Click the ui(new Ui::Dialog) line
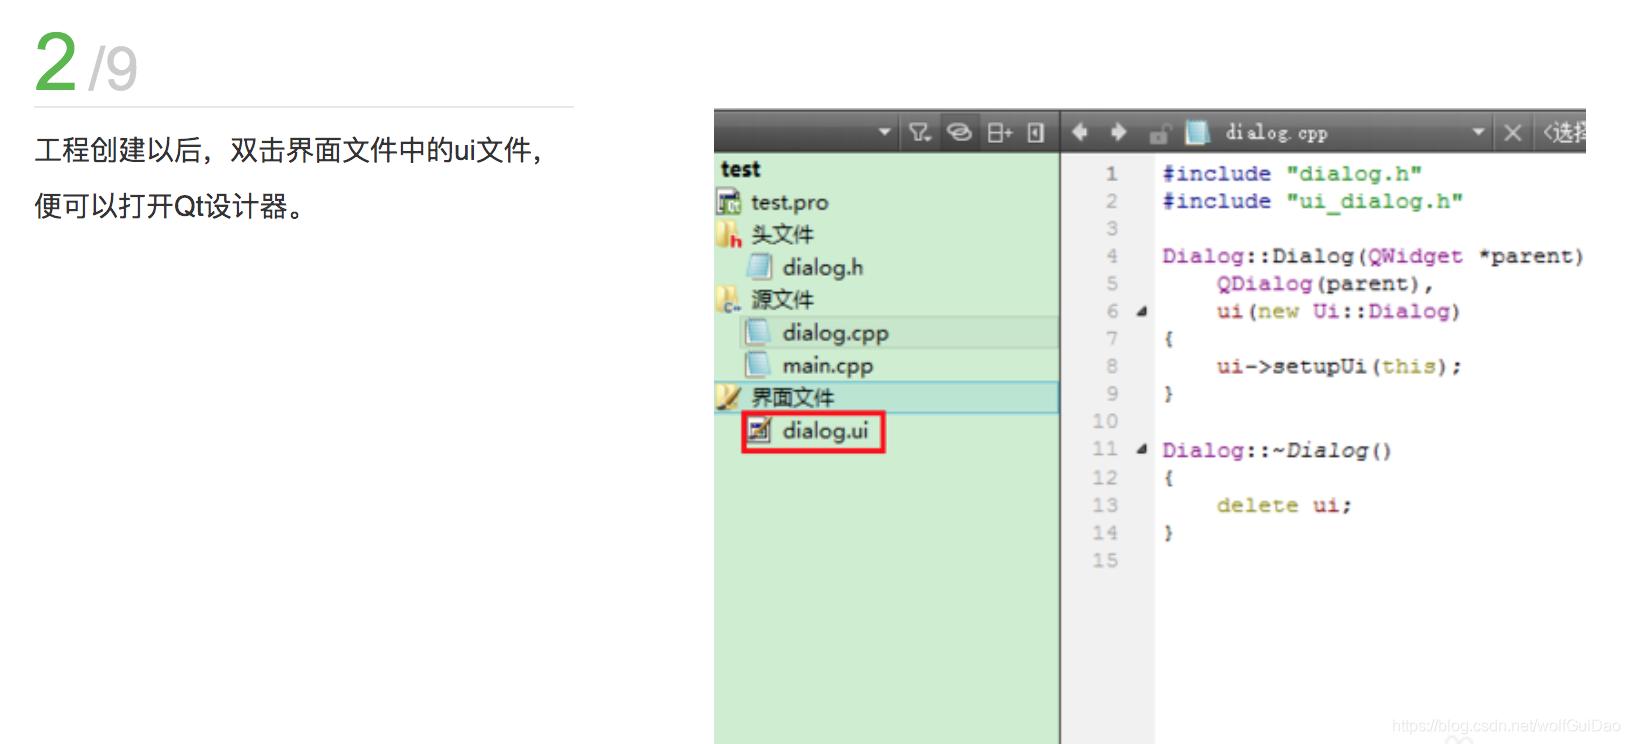This screenshot has width=1630, height=744. click(x=1338, y=312)
